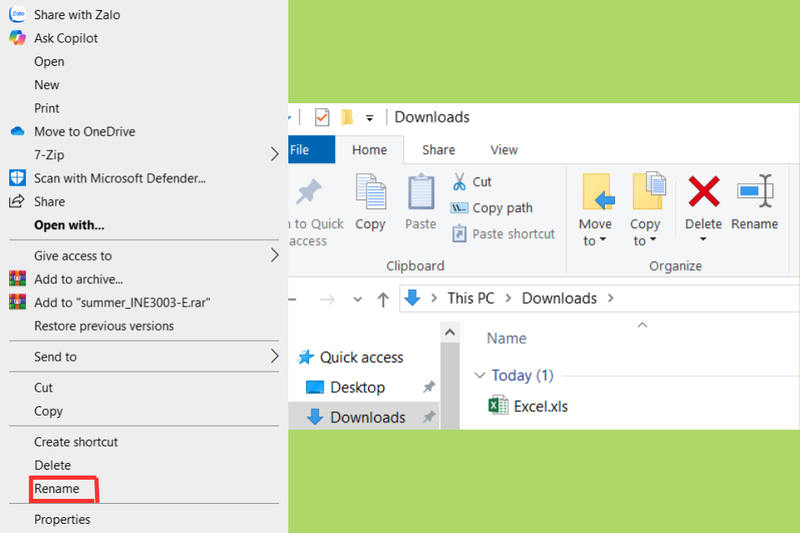
Task: Switch to the Home ribbon tab
Action: point(369,150)
